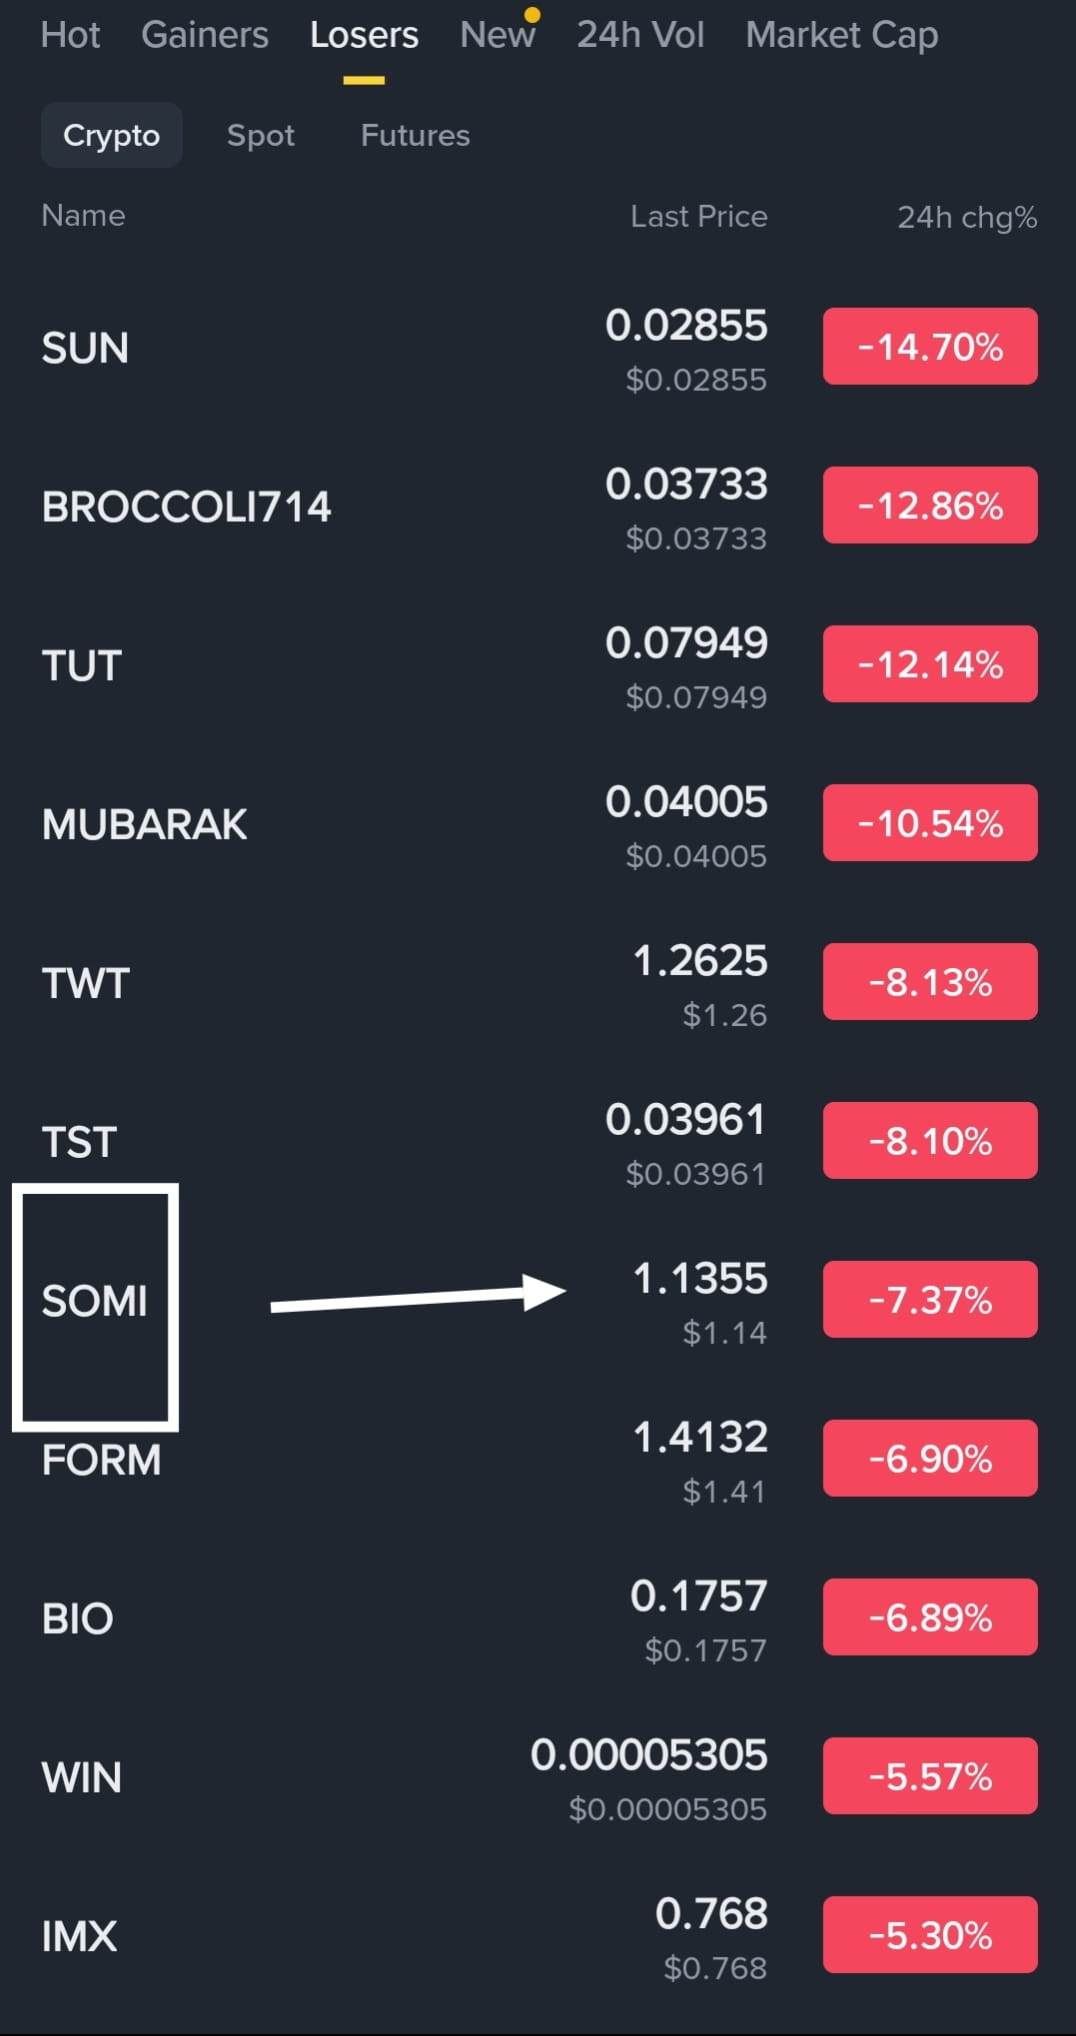Open the Gainers tab
Viewport: 1076px width, 2036px height.
pos(205,35)
